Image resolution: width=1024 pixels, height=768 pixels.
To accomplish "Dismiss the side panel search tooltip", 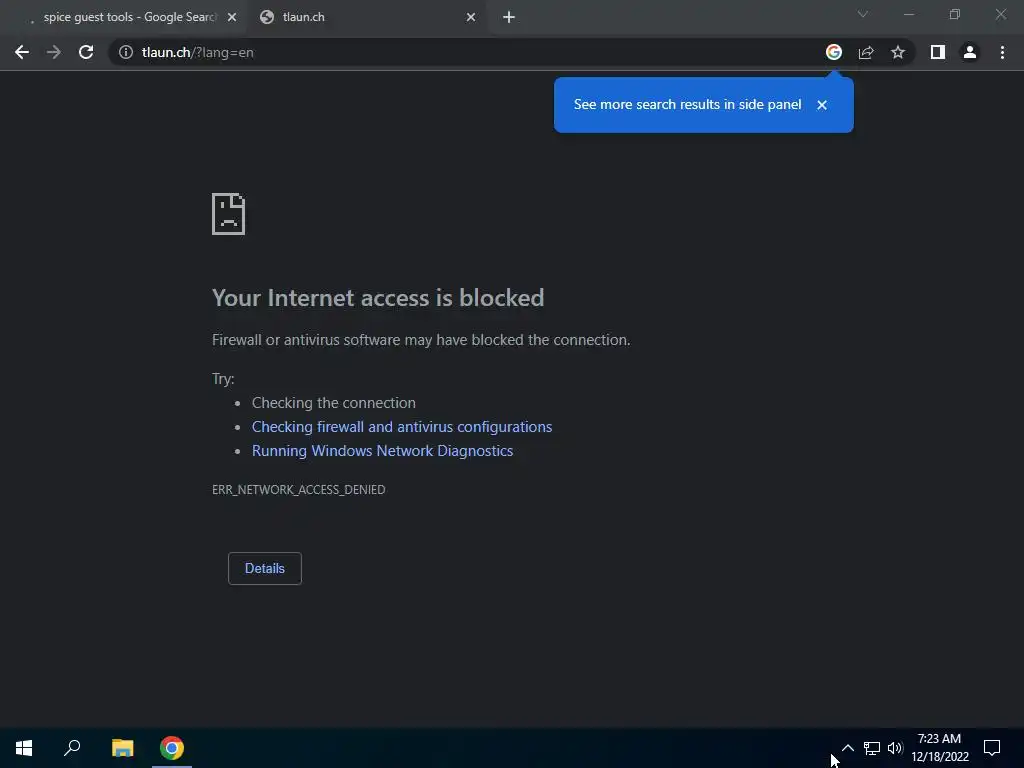I will [x=822, y=105].
